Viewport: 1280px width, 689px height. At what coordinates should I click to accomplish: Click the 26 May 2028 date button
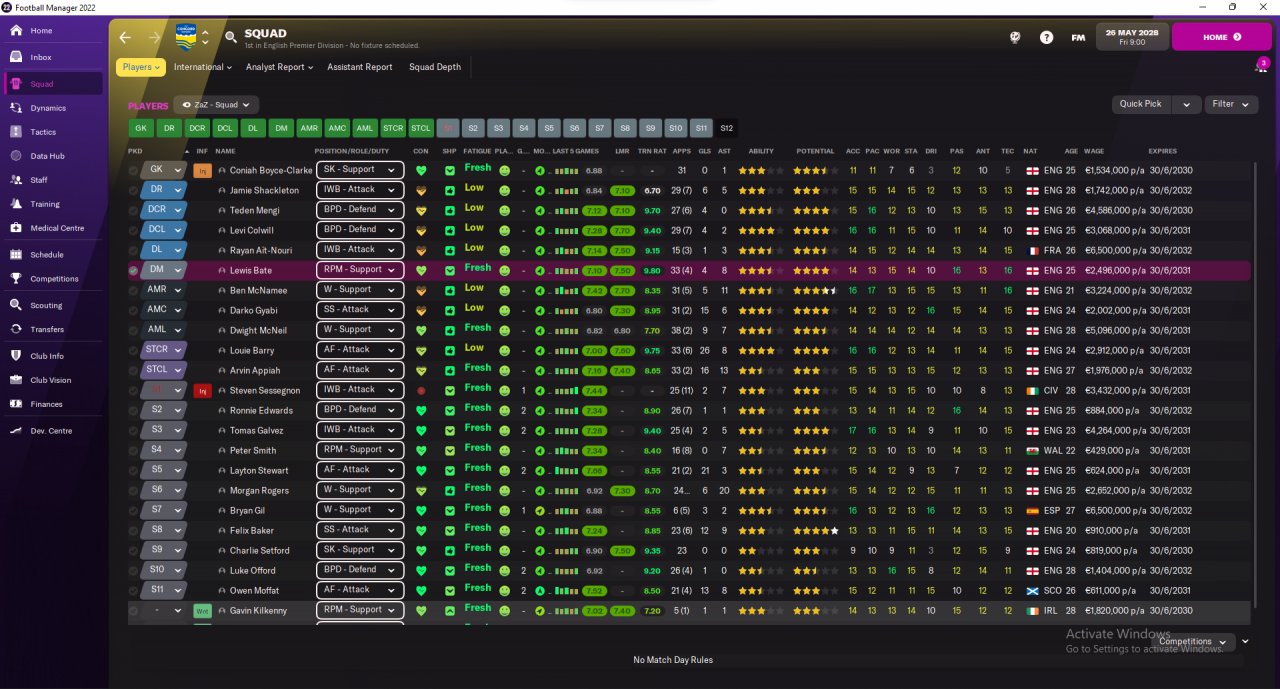tap(1132, 37)
